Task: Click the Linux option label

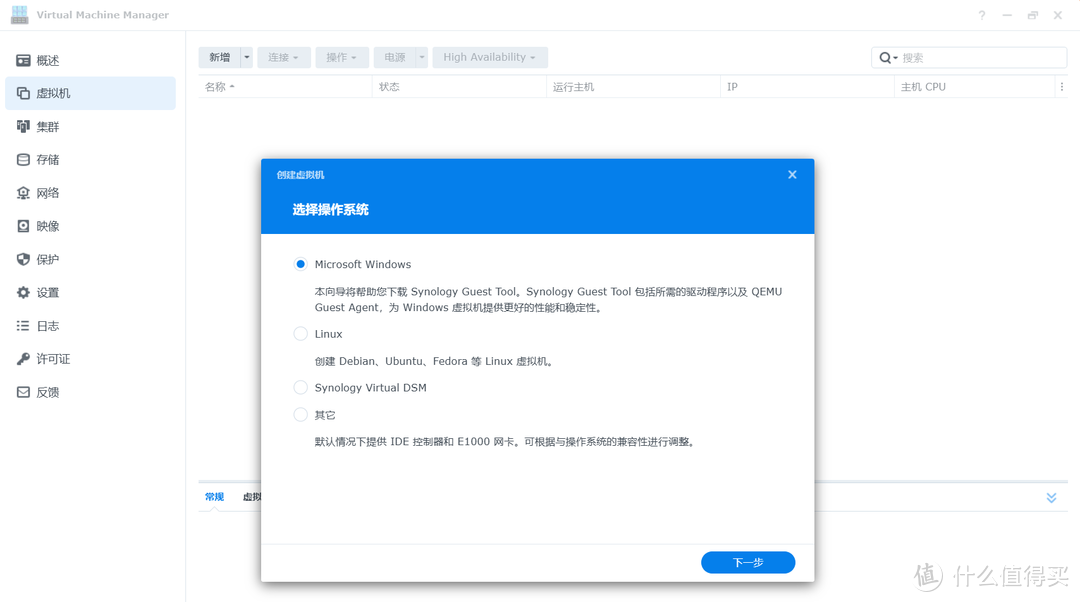Action: 329,333
